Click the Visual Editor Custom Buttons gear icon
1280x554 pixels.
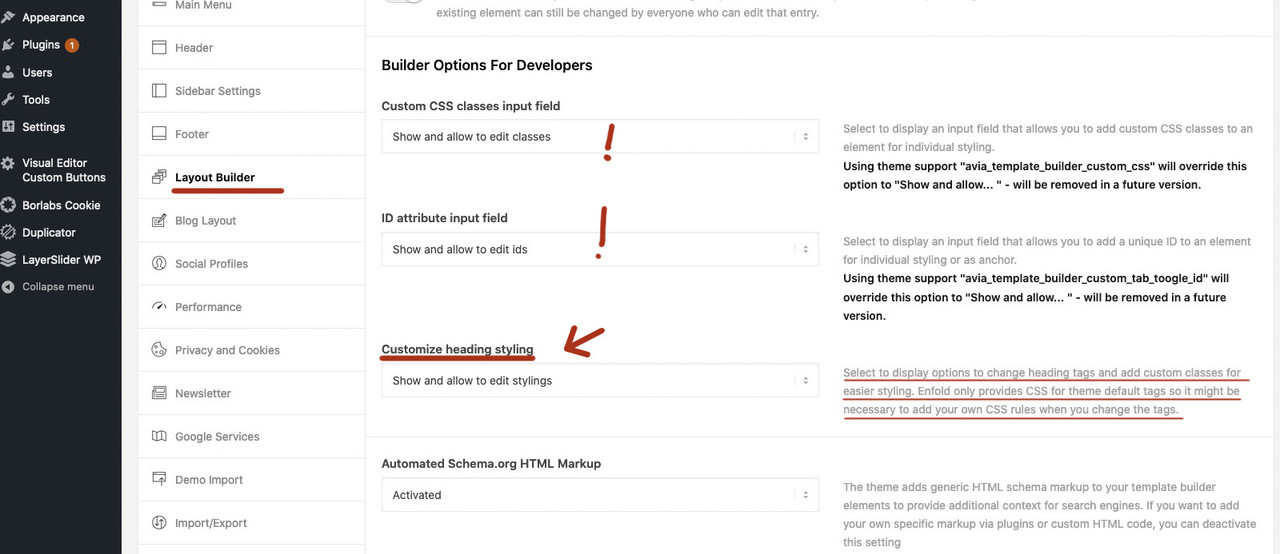coord(9,163)
